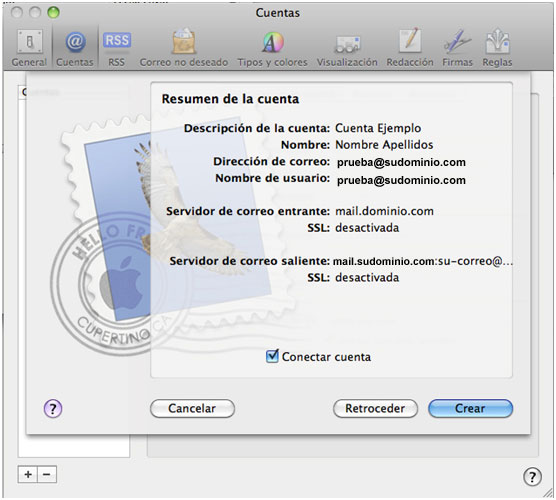Click the 'Cuentas' window title
Screen dimensions: 556x500
[278, 13]
